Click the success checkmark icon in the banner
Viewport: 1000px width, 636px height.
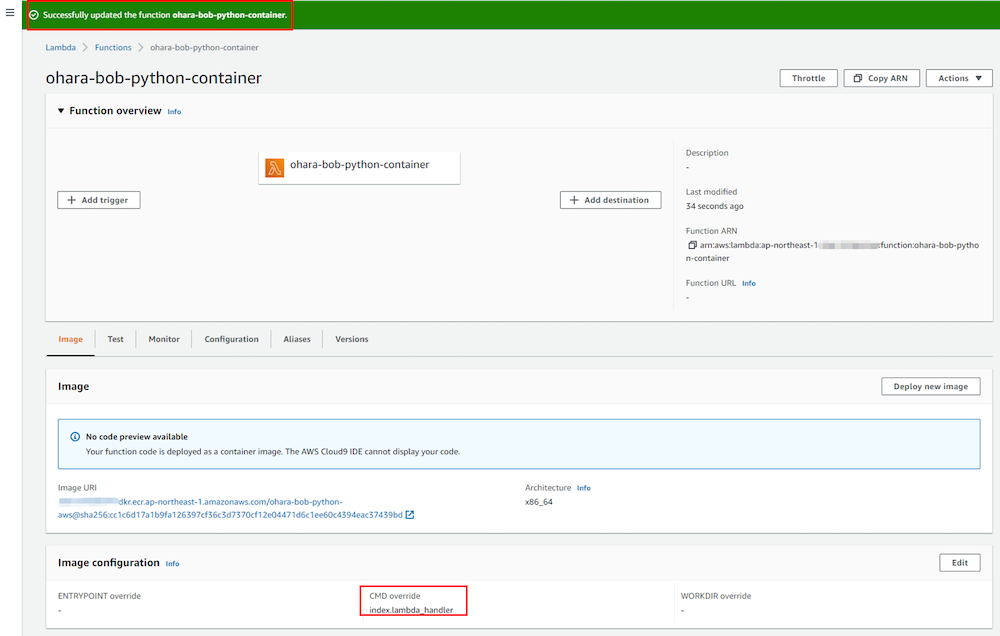point(34,15)
